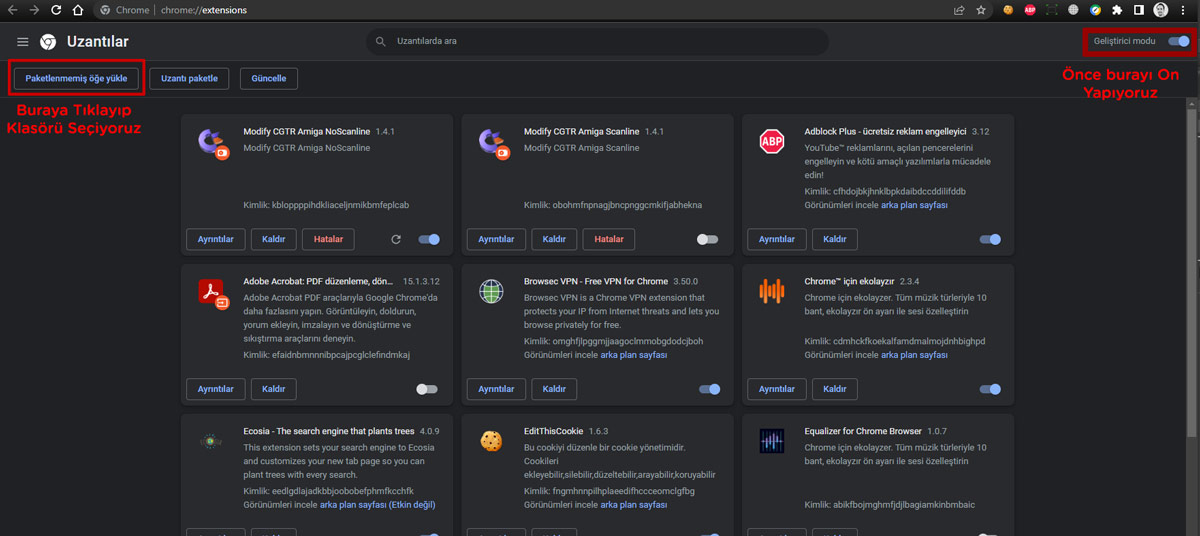Go back using browser back arrow
This screenshot has height=536, width=1200.
[12, 10]
